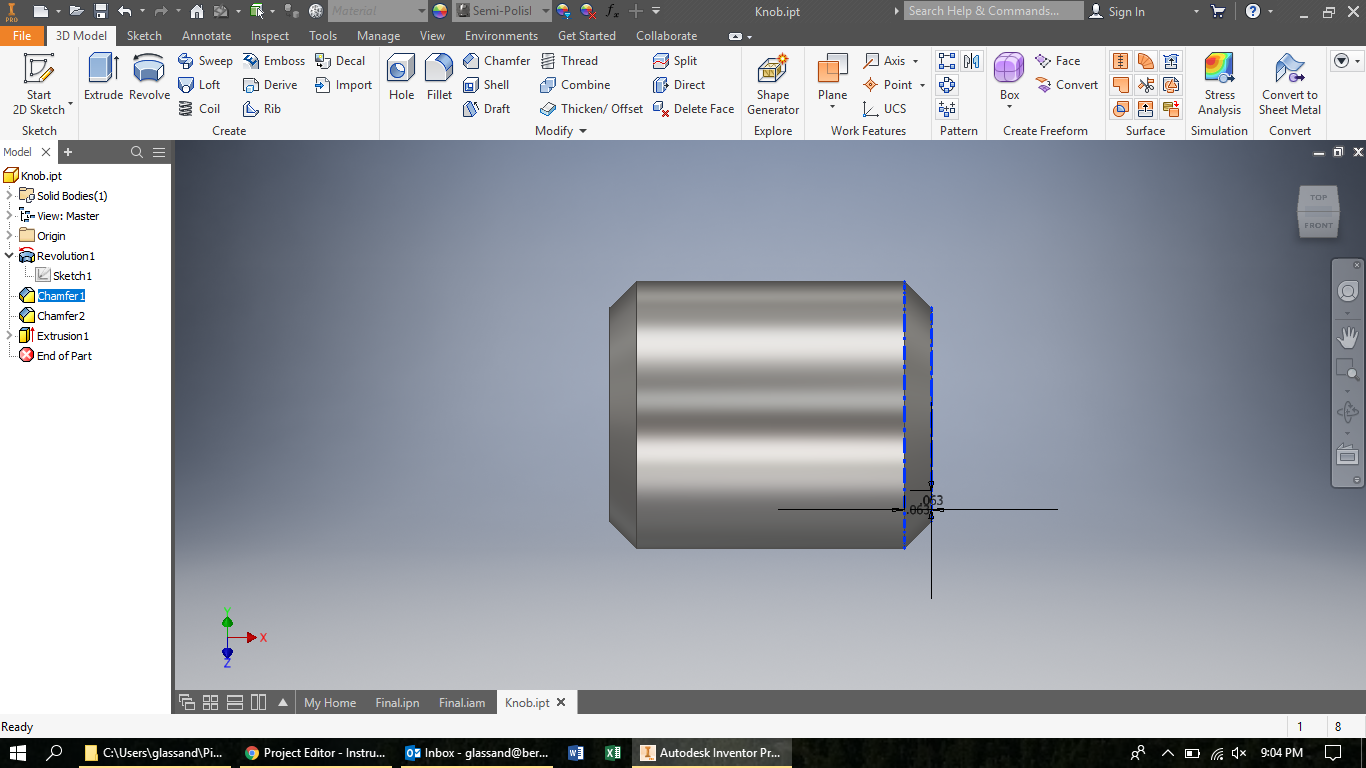This screenshot has height=768, width=1366.
Task: Select the Revolve tool
Action: [149, 78]
